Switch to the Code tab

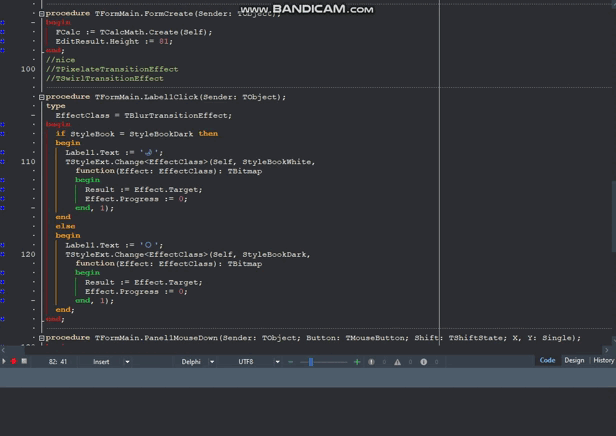[x=547, y=360]
